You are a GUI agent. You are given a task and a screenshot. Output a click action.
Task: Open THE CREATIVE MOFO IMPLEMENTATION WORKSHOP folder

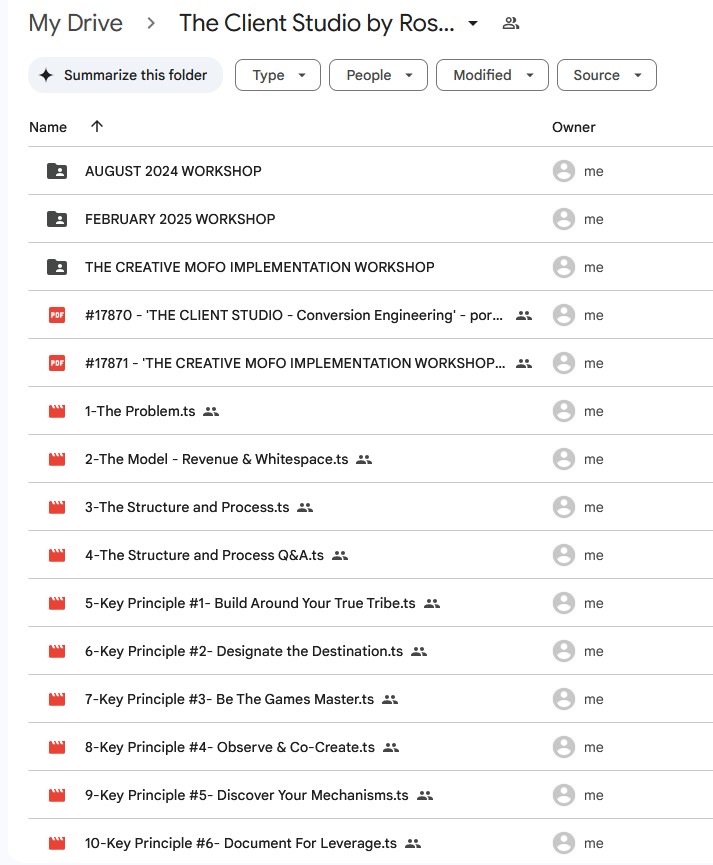(x=259, y=267)
